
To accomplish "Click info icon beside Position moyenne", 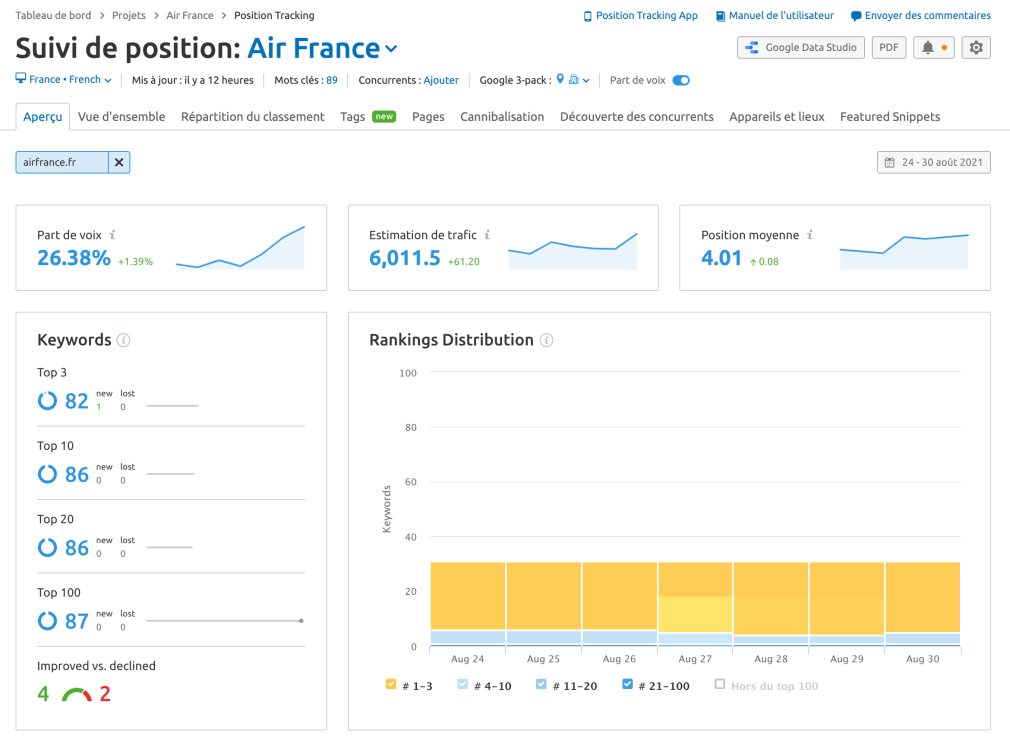I will (810, 235).
